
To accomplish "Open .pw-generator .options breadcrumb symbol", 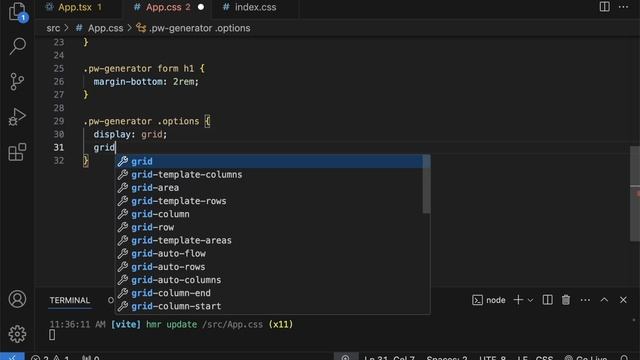I will click(193, 28).
